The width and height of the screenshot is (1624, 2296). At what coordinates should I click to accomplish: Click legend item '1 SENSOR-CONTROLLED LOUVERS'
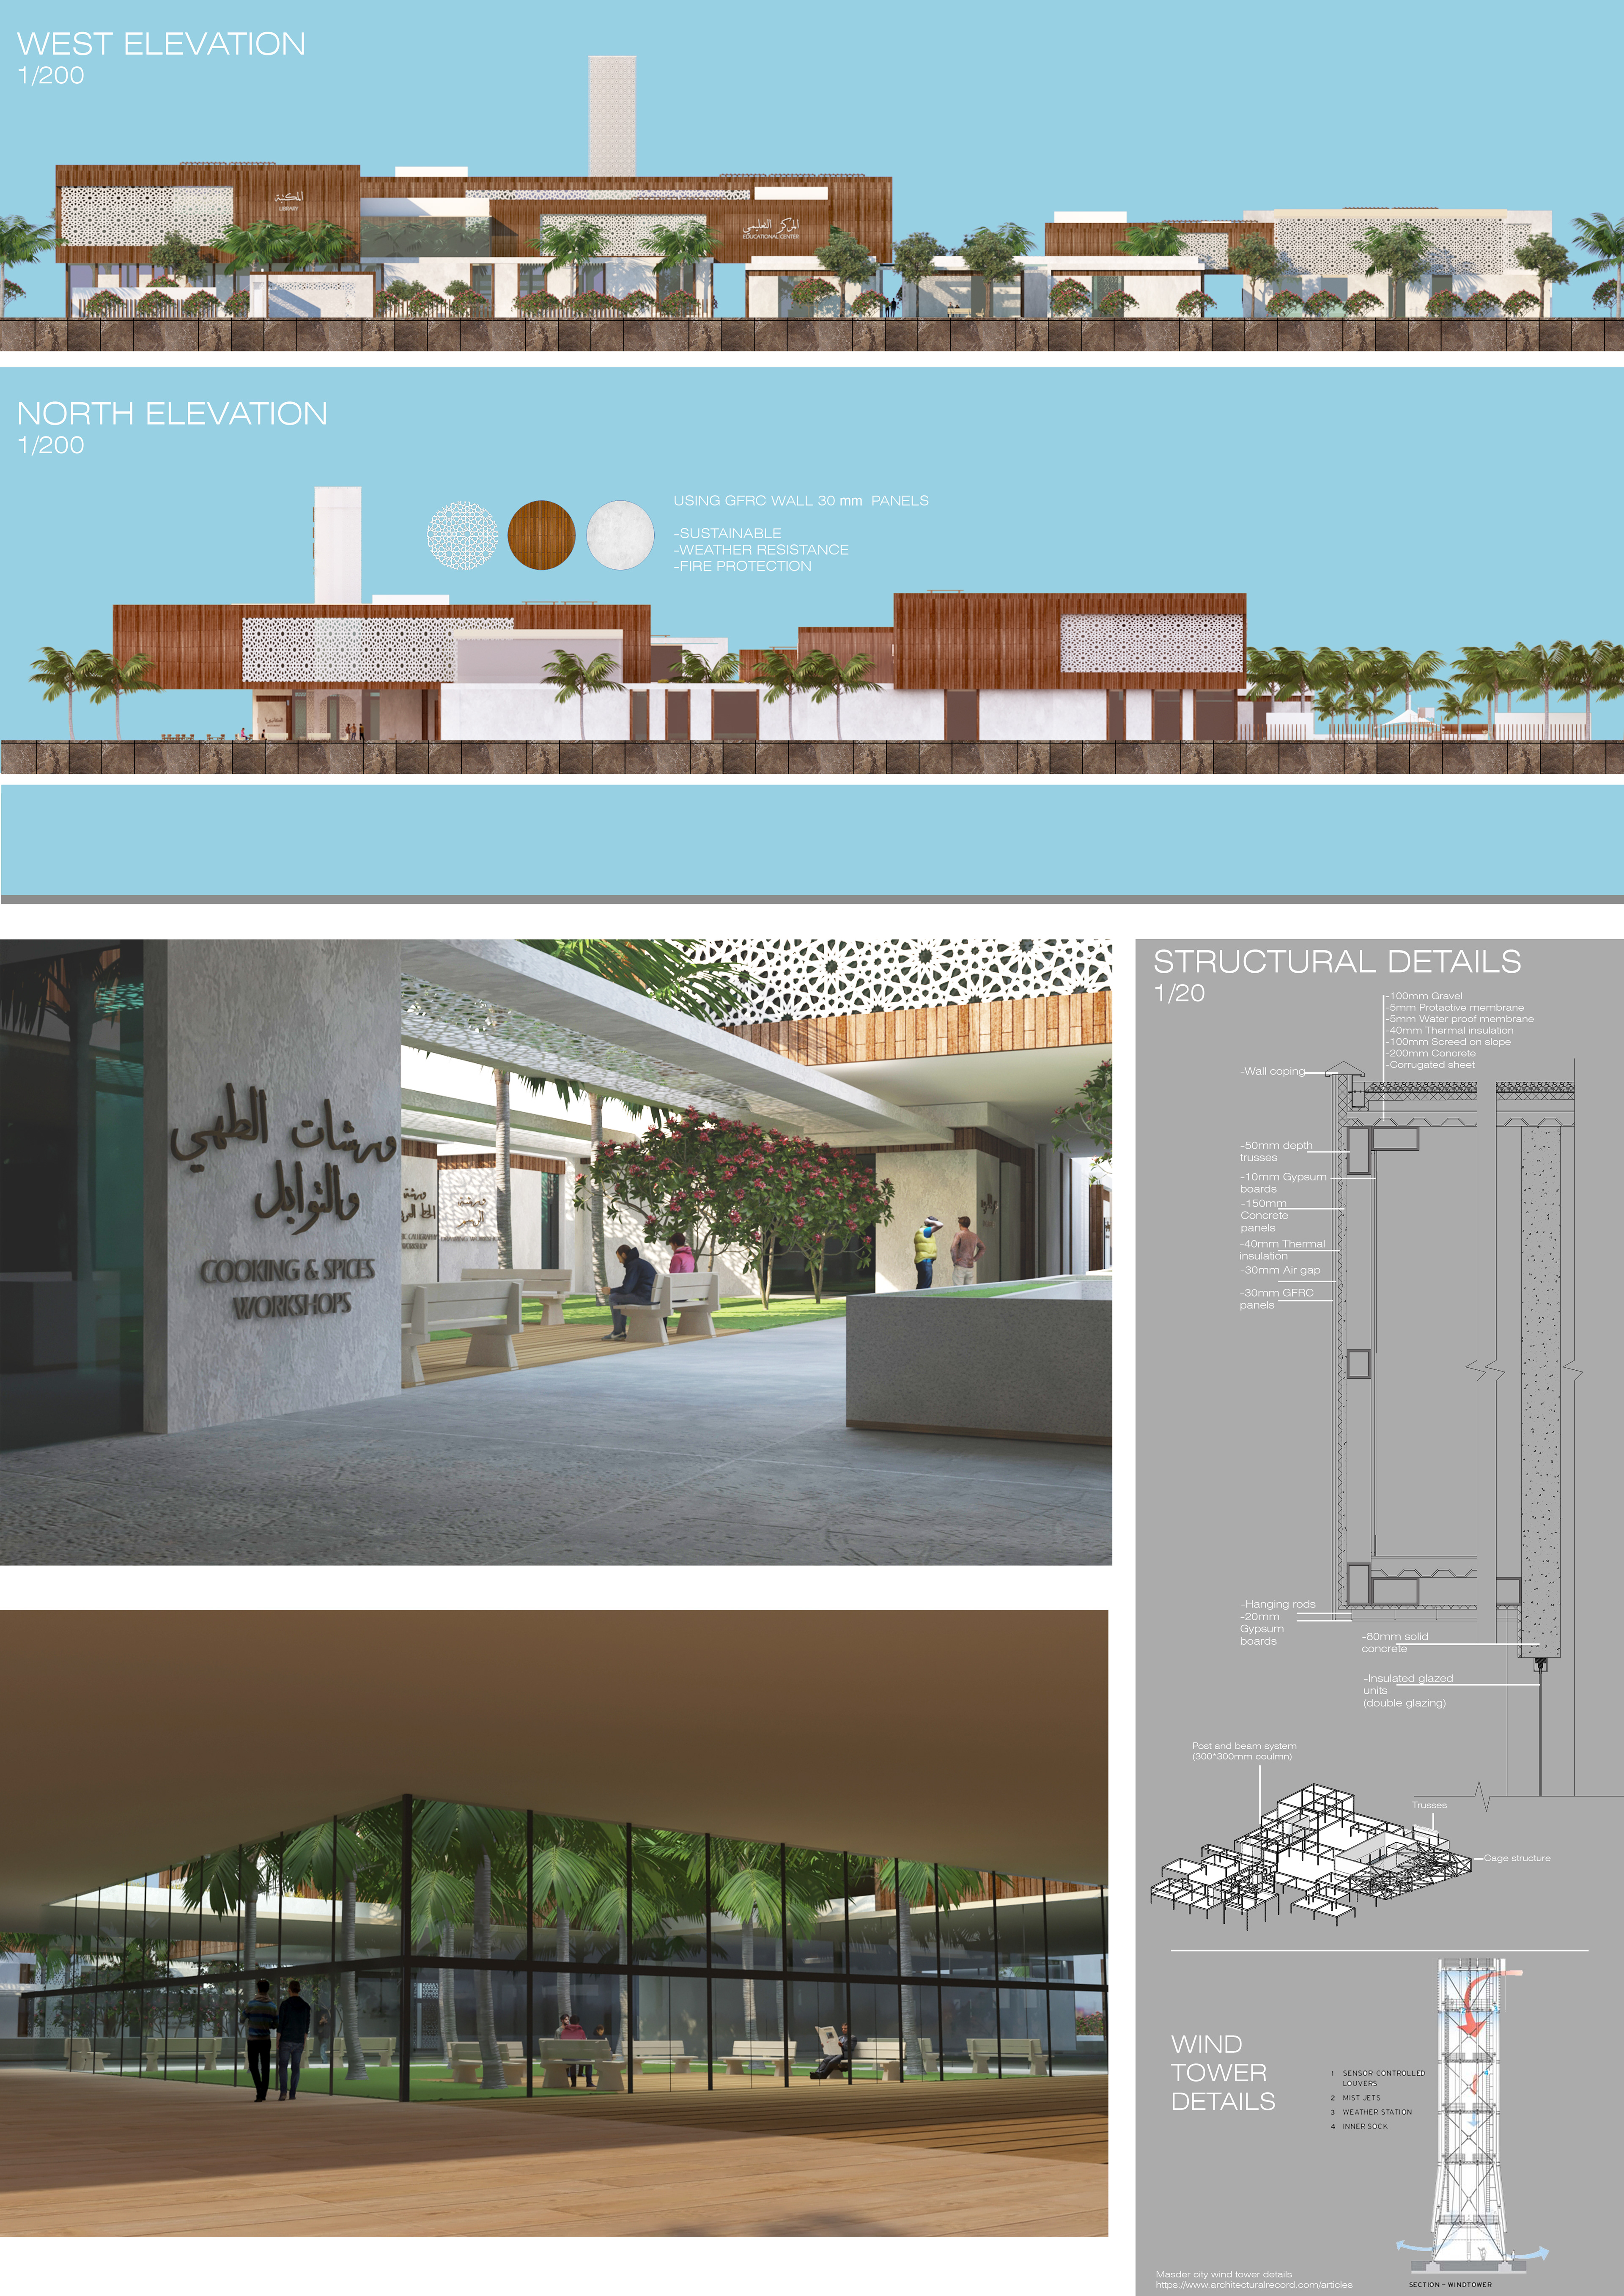[1378, 2078]
